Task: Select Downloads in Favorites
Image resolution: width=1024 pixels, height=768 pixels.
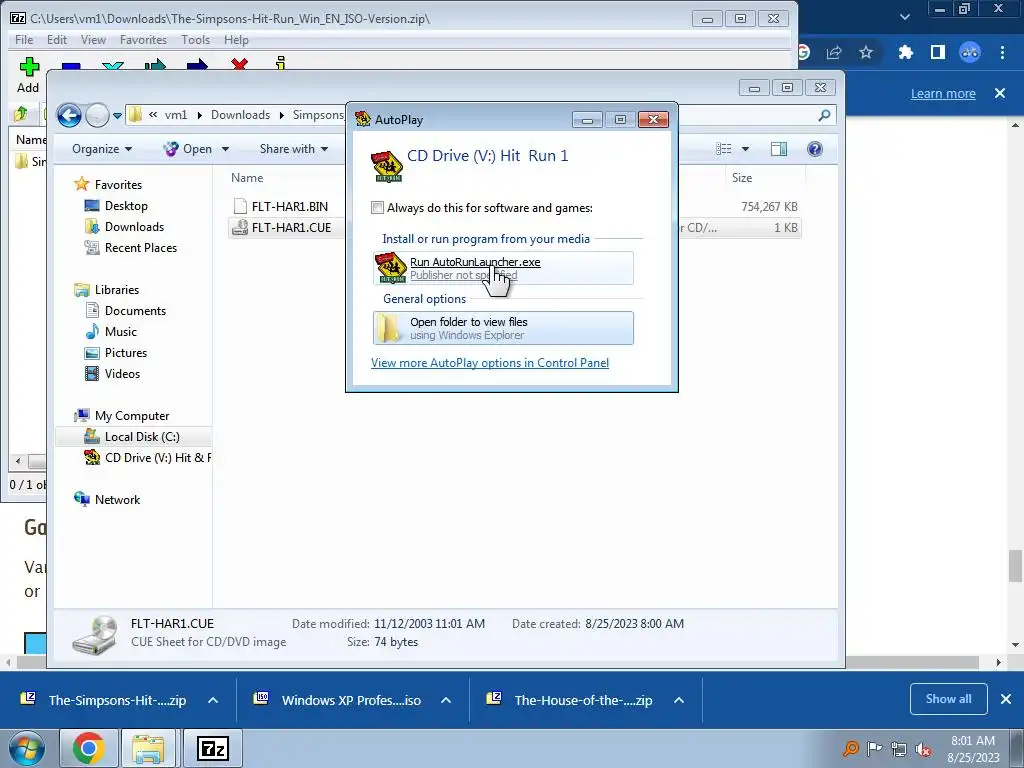Action: click(134, 227)
